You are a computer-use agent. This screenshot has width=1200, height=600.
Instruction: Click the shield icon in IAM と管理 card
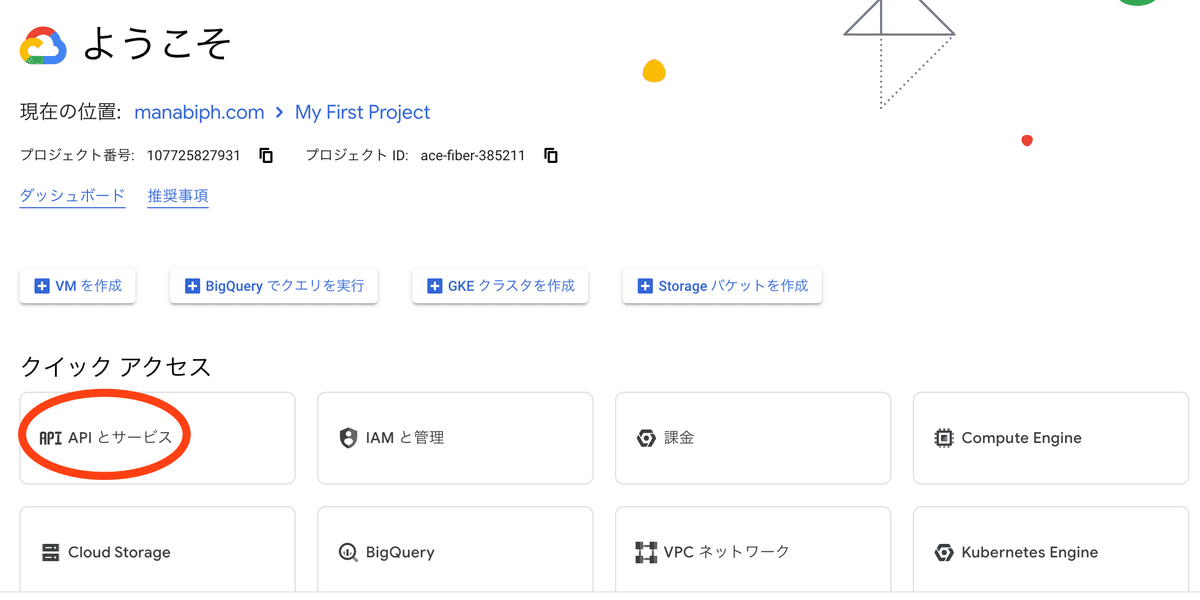coord(348,438)
